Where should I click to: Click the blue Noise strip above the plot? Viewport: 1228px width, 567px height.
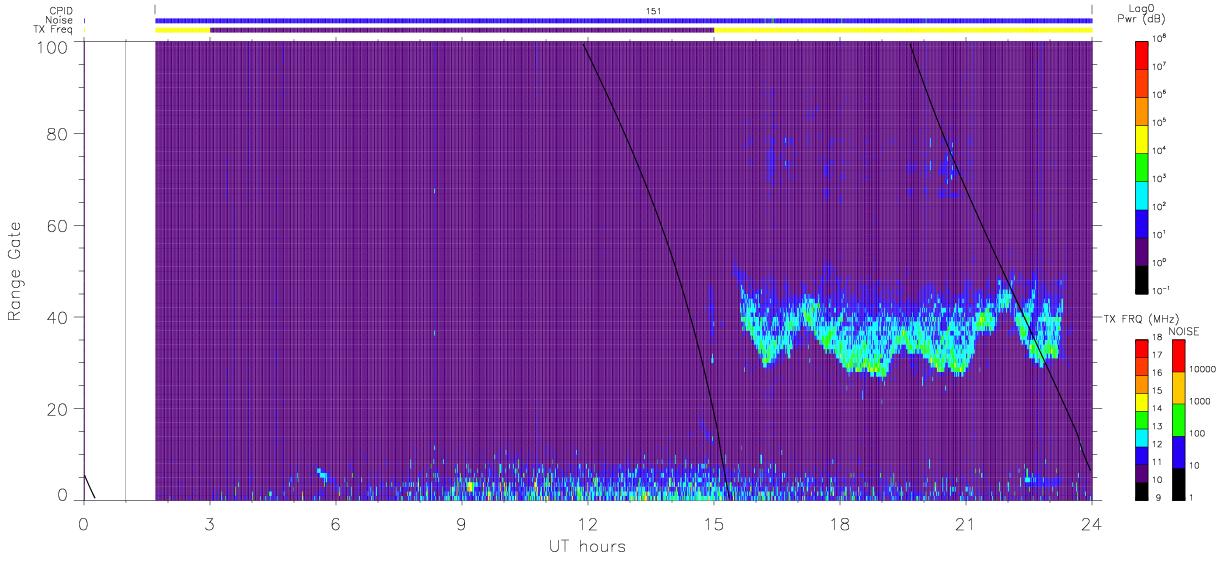(623, 20)
